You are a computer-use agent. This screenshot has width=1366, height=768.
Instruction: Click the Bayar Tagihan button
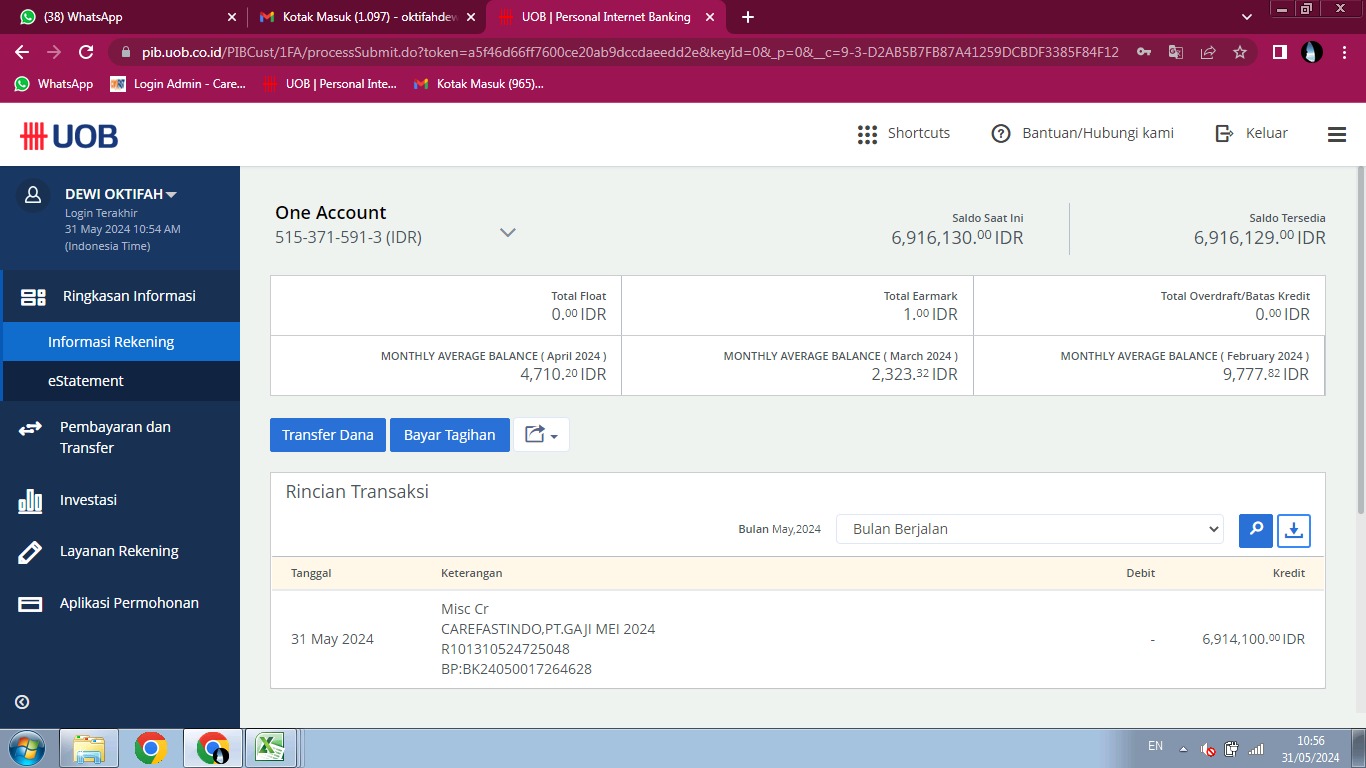pos(450,435)
